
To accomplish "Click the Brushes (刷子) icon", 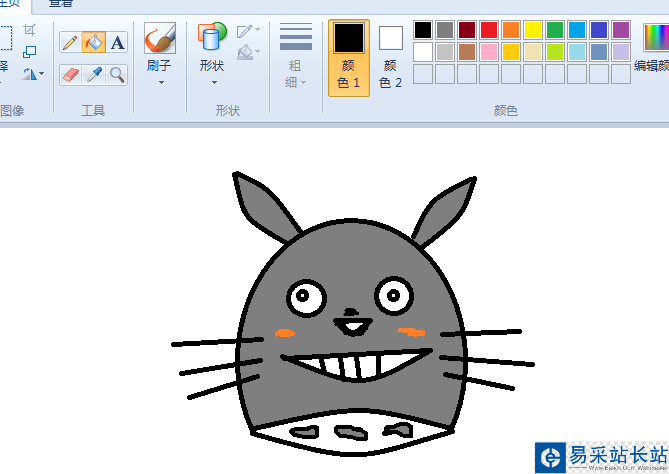I will point(160,38).
